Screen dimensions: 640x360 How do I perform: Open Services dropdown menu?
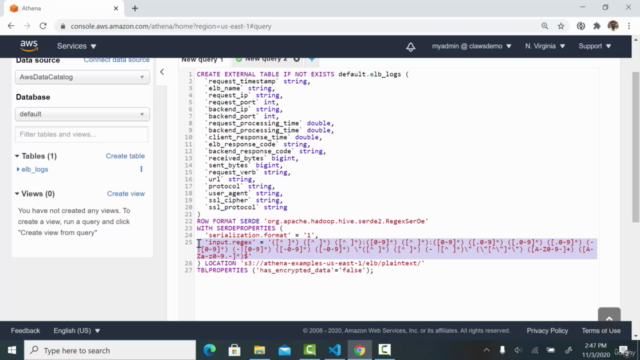coord(76,46)
